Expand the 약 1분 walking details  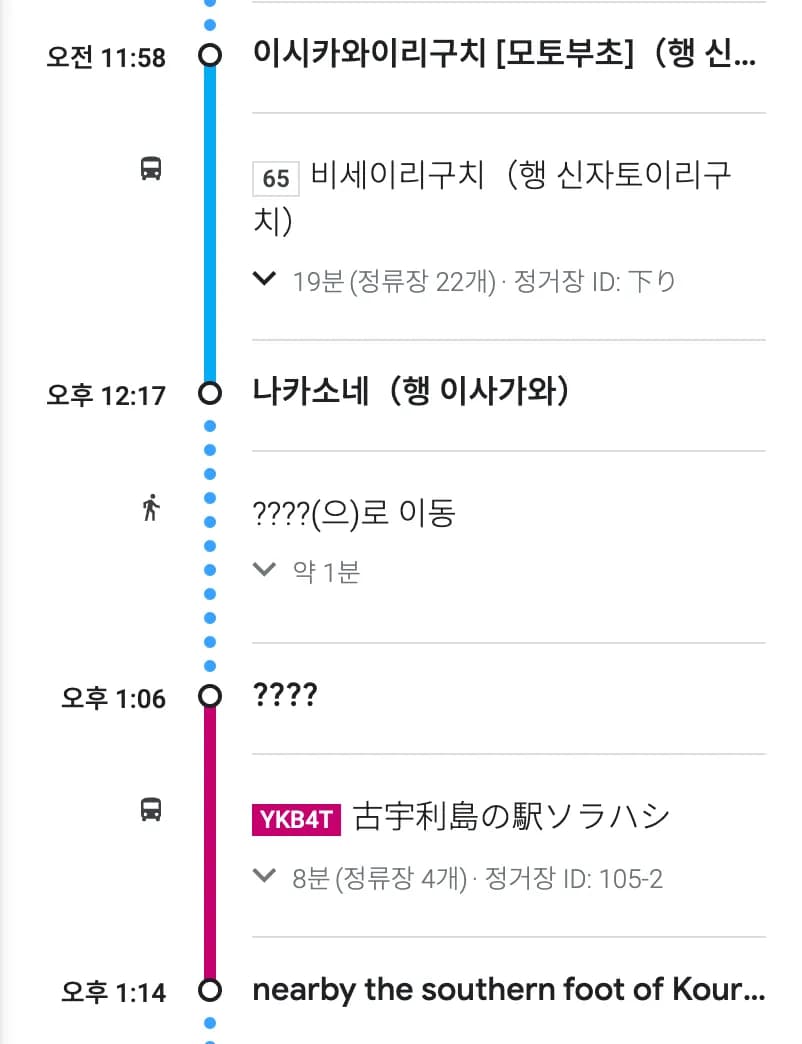(x=264, y=570)
